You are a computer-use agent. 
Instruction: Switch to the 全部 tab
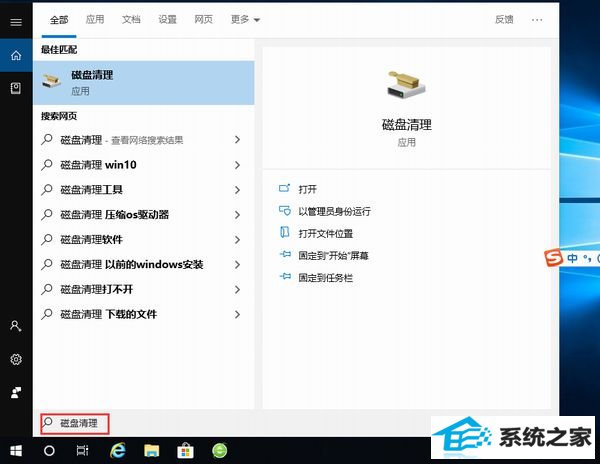pyautogui.click(x=59, y=20)
